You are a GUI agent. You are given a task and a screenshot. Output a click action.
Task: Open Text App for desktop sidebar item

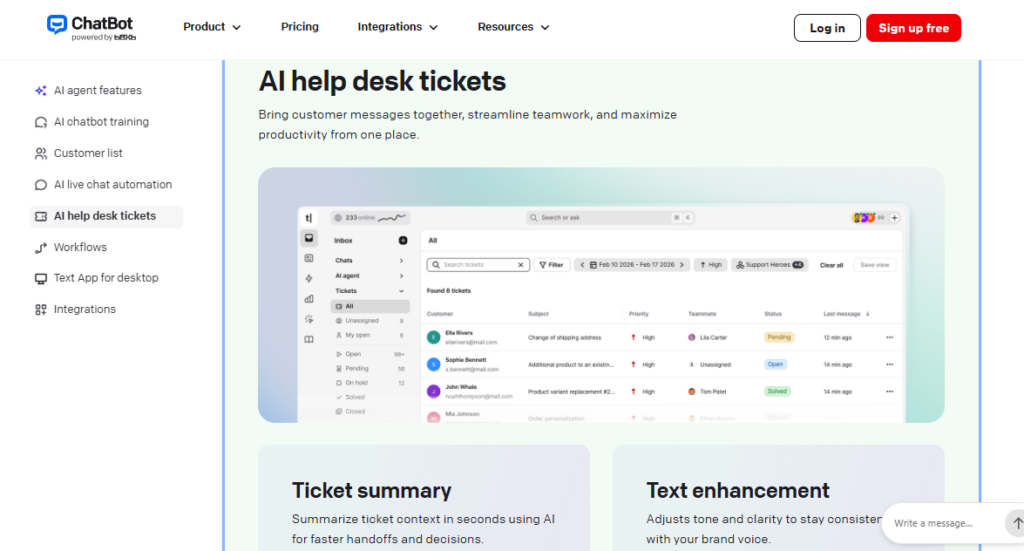pyautogui.click(x=106, y=278)
